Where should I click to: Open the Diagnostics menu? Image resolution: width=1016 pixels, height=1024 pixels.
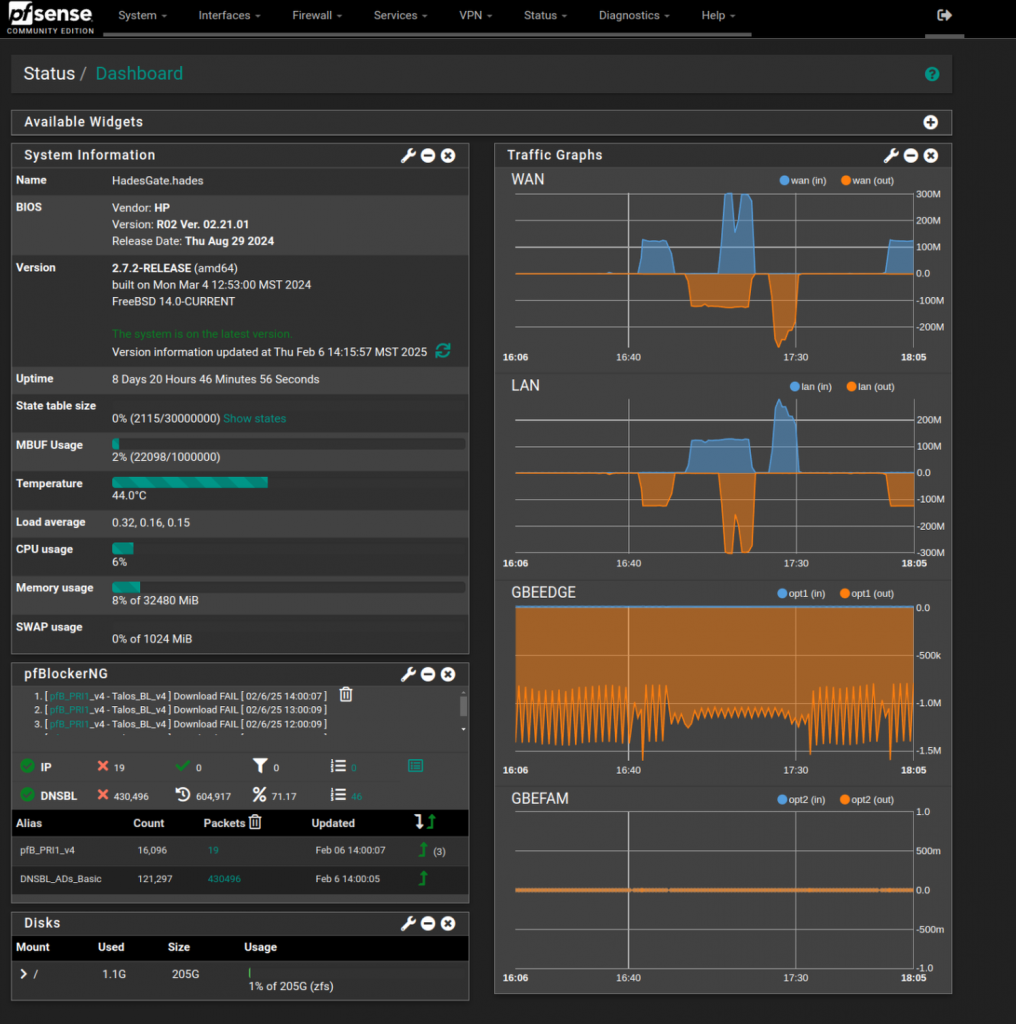(x=634, y=16)
